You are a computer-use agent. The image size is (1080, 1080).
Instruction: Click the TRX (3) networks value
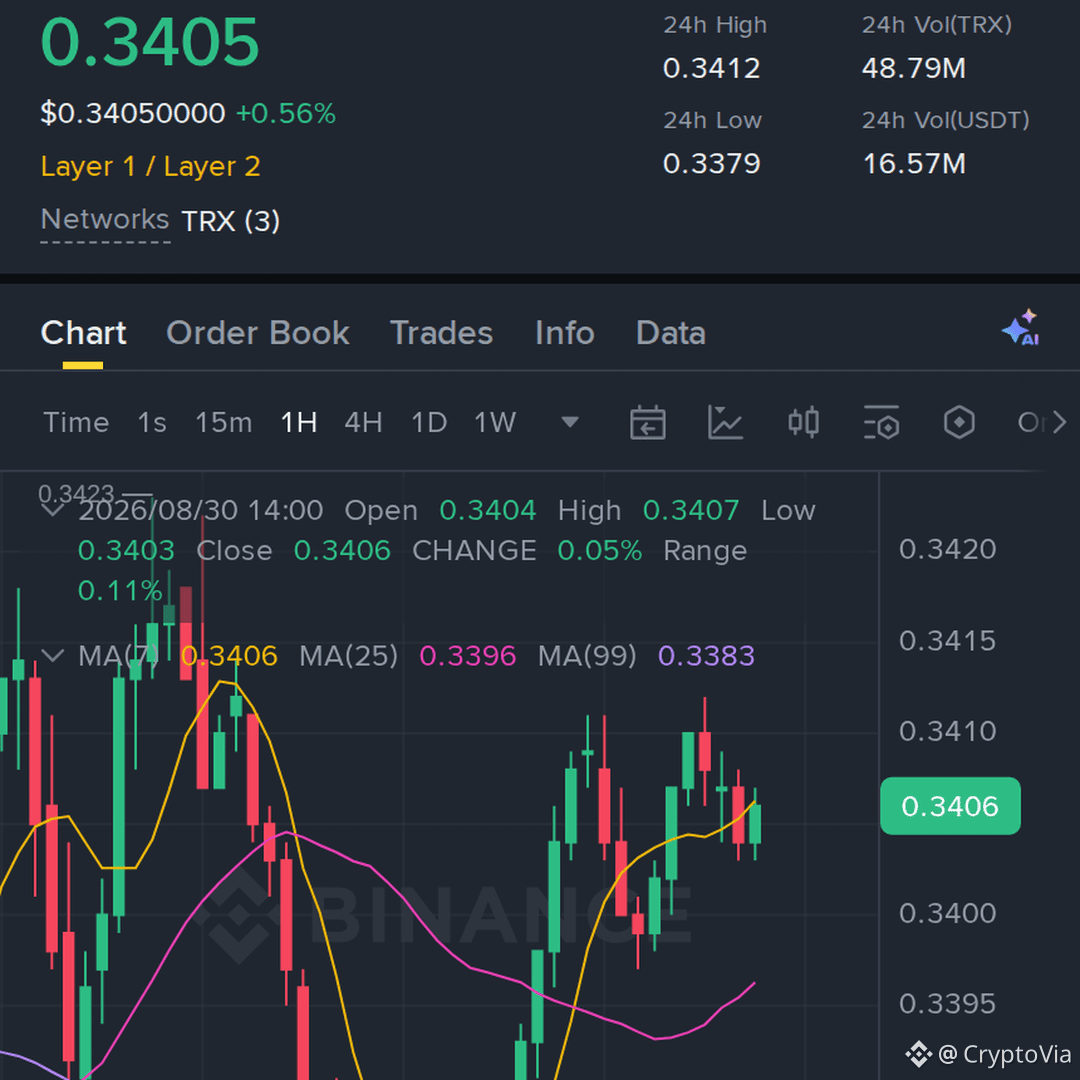[x=231, y=221]
